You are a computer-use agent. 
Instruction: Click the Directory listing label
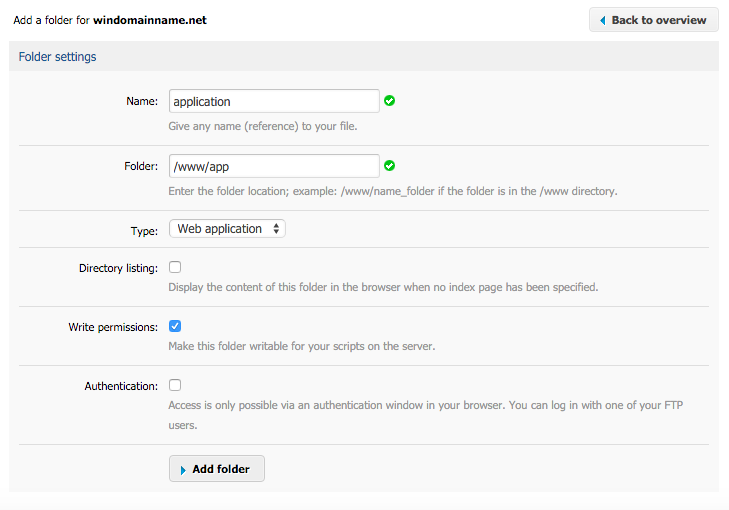[118, 268]
